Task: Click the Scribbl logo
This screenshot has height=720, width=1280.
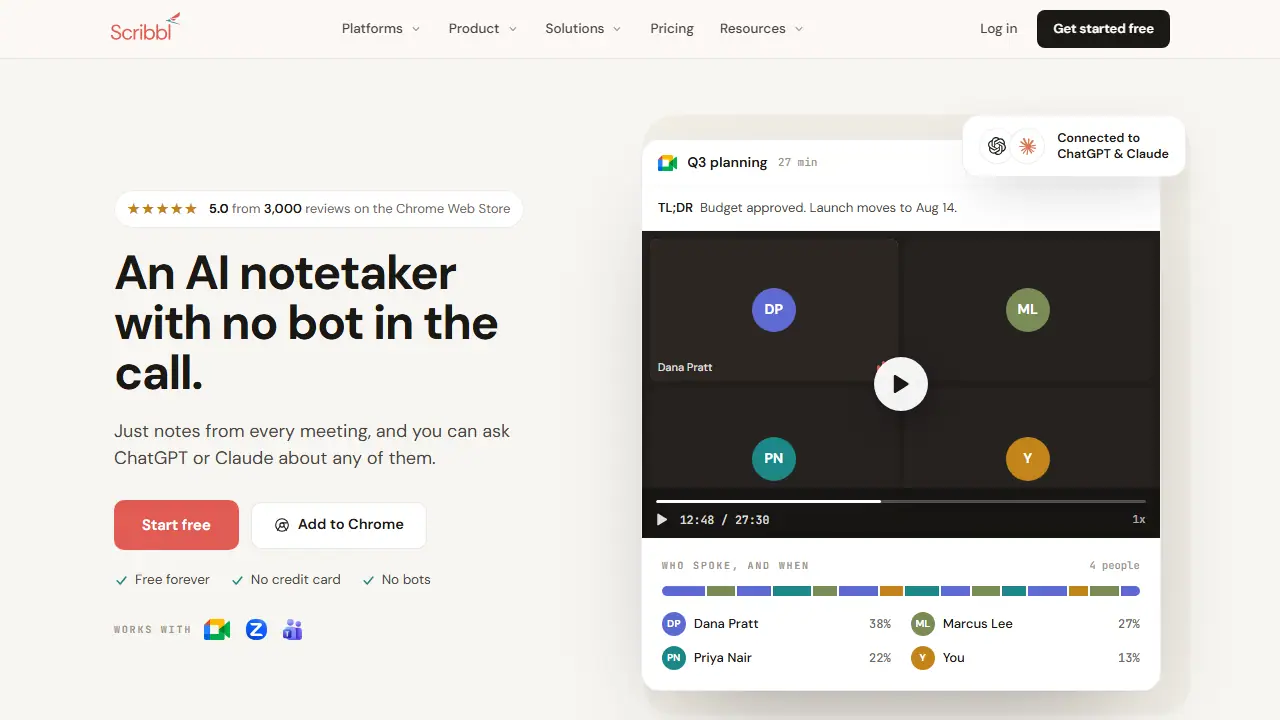Action: 146,27
